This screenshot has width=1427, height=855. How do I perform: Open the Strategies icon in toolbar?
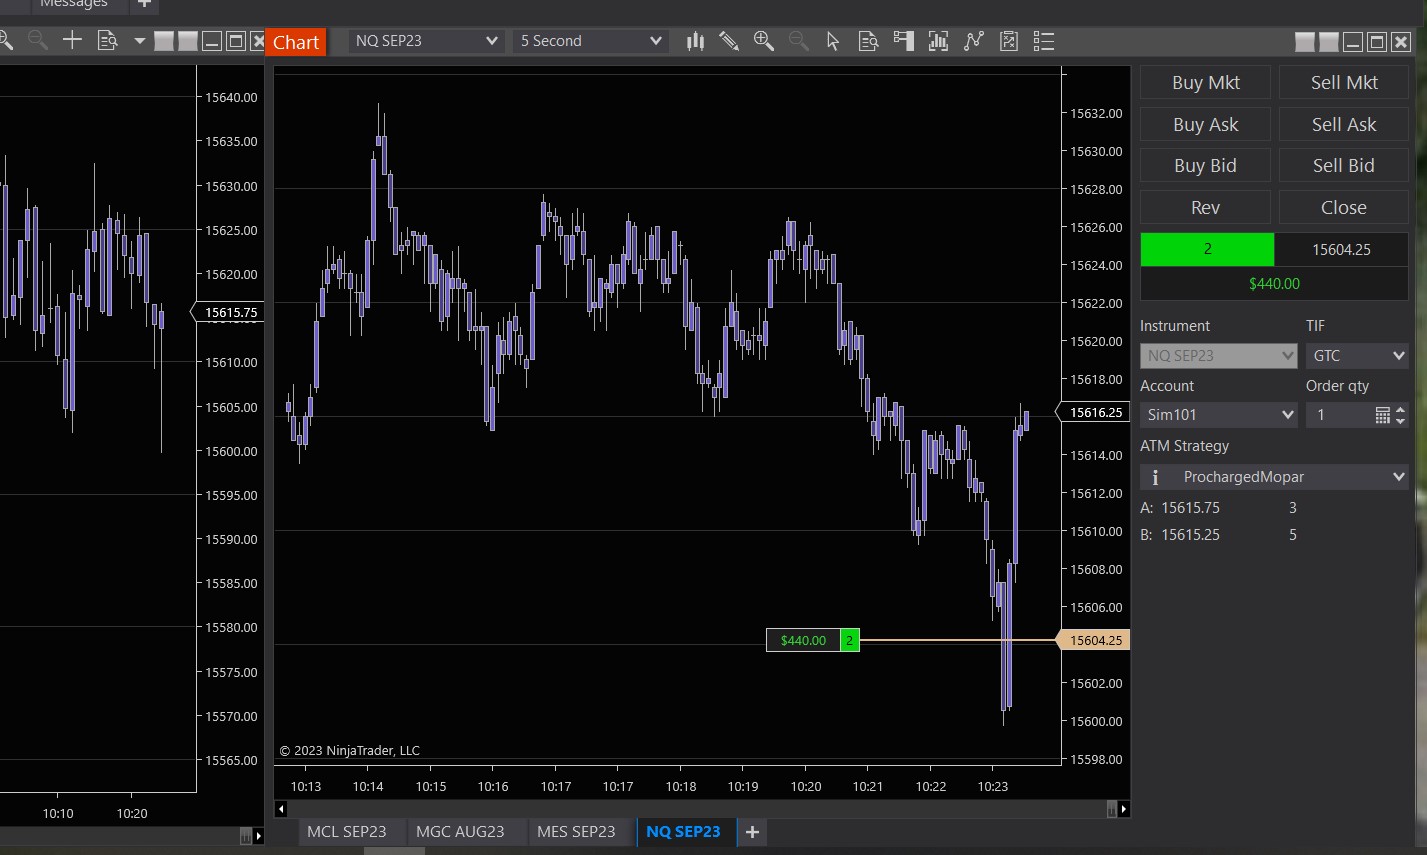(x=973, y=41)
